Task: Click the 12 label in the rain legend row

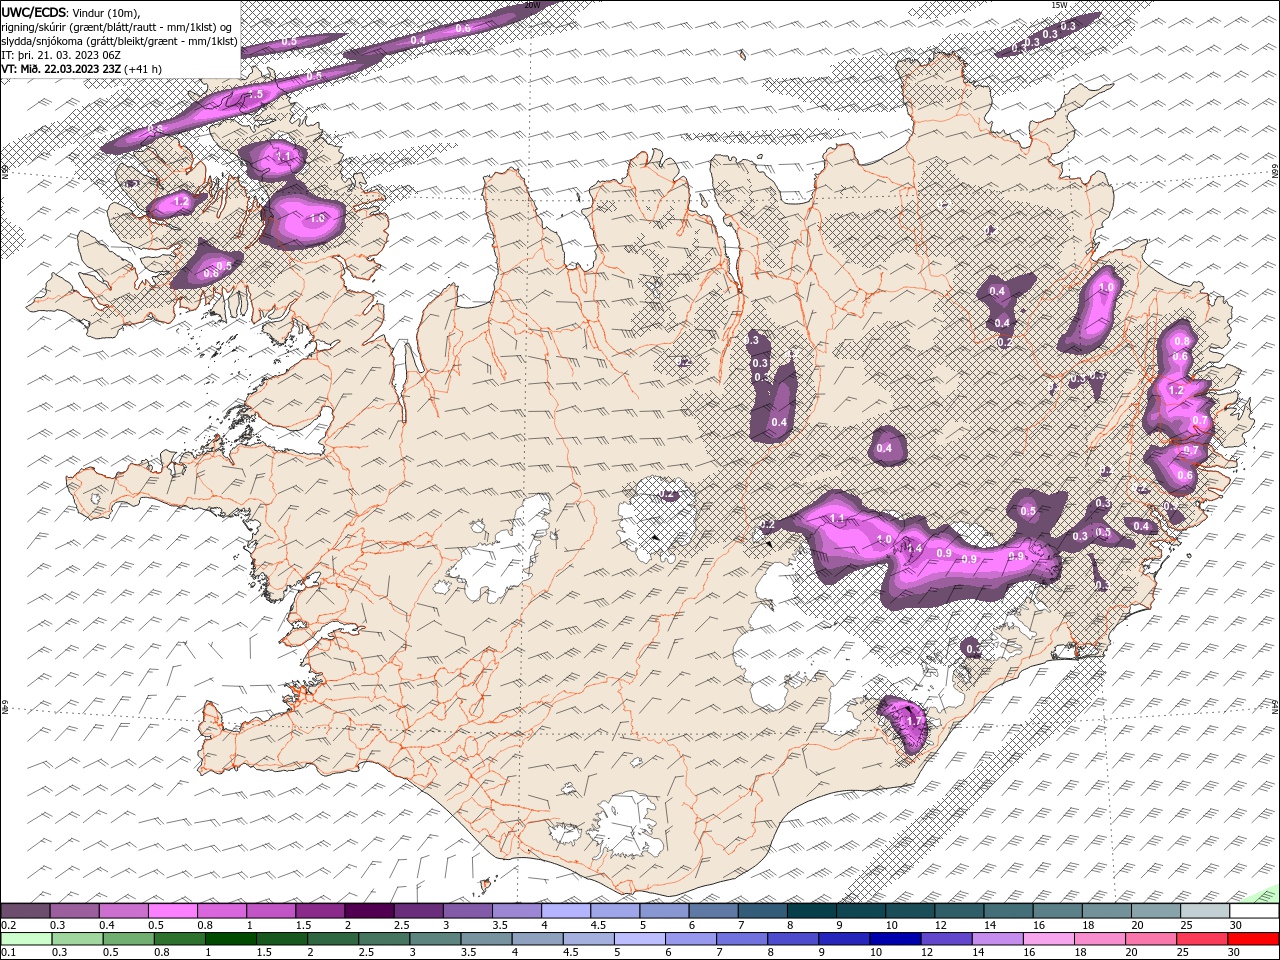Action: click(x=927, y=953)
